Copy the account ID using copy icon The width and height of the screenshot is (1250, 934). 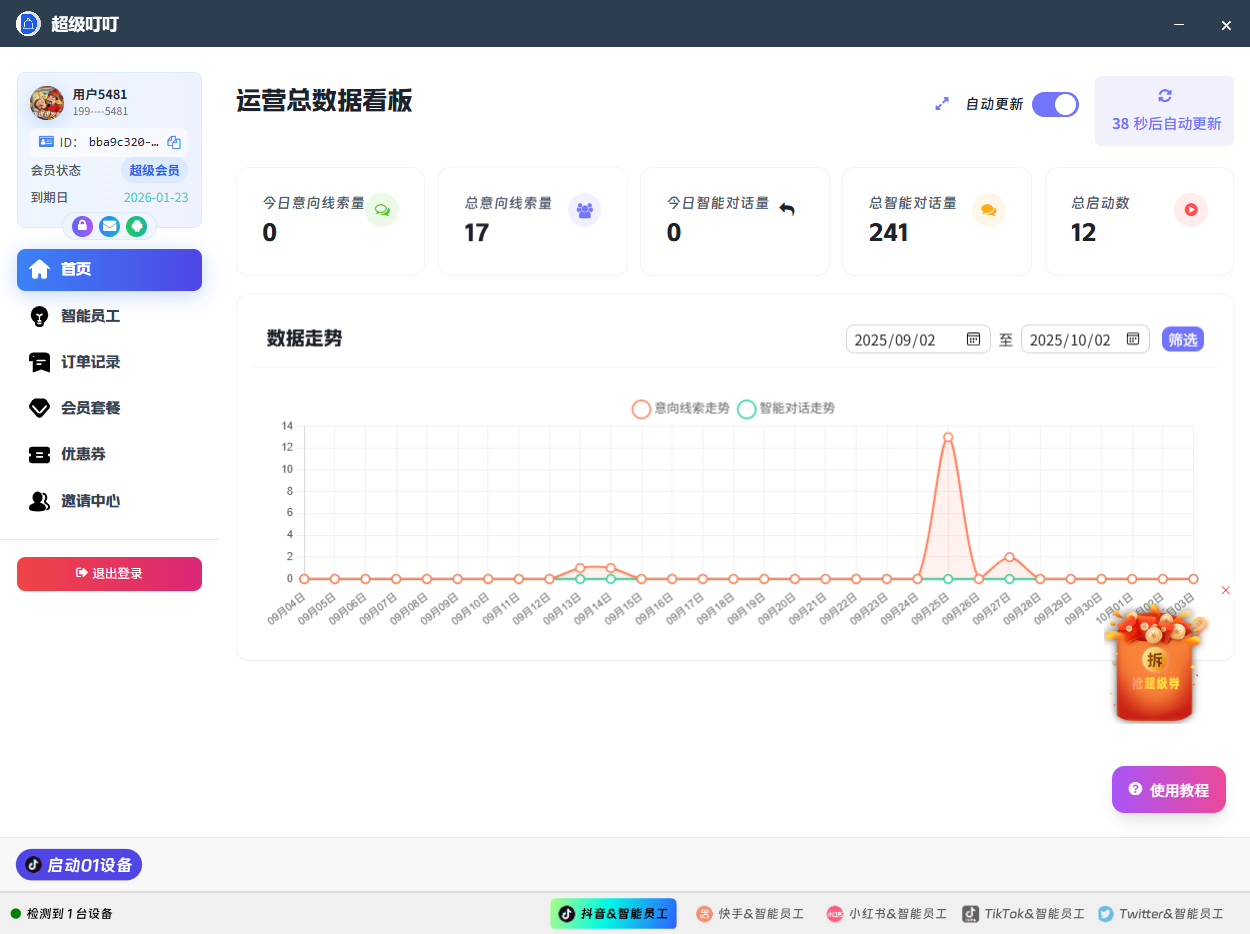click(x=173, y=142)
